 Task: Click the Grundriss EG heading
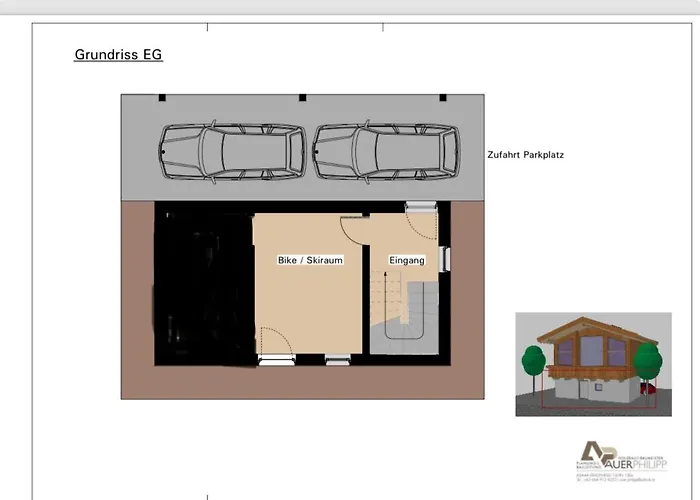click(x=118, y=55)
